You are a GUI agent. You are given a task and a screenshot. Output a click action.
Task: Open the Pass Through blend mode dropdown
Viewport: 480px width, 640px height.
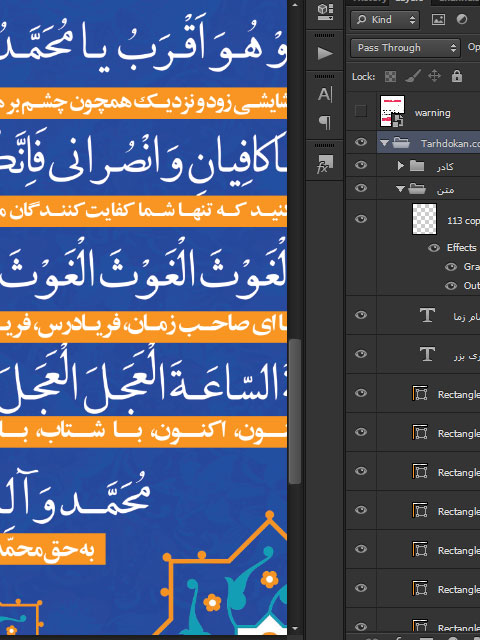tap(405, 48)
